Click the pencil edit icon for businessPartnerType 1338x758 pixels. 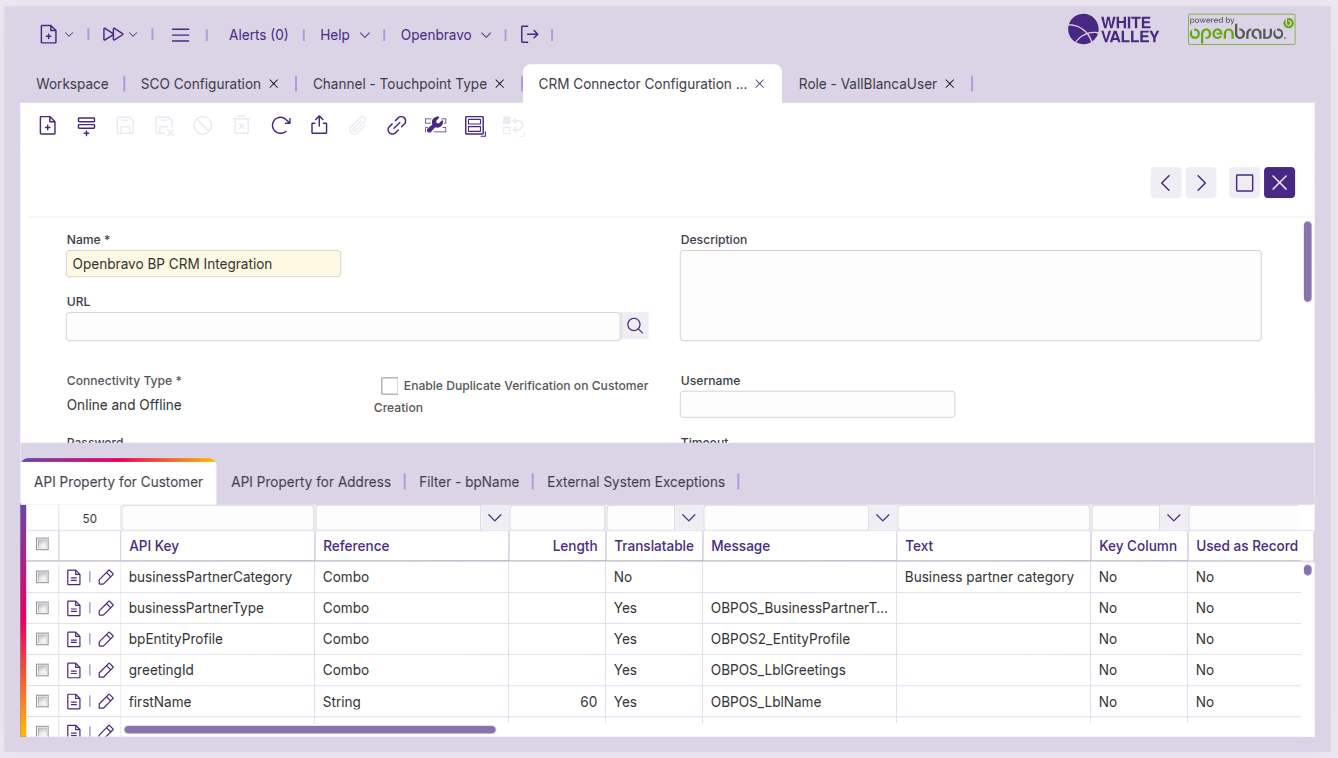click(106, 608)
